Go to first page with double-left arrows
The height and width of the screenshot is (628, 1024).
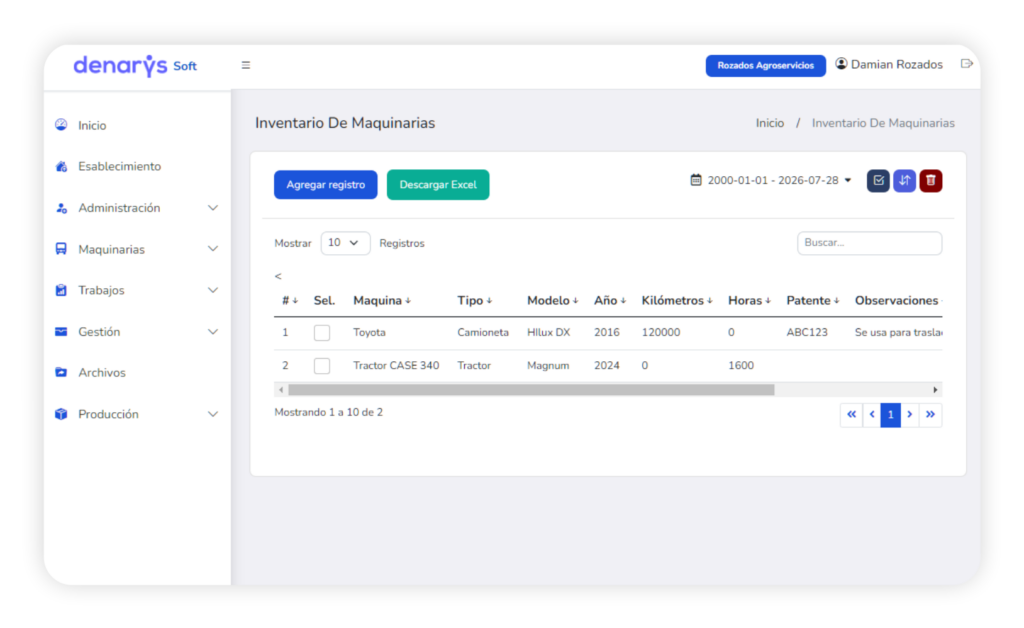[x=851, y=415]
